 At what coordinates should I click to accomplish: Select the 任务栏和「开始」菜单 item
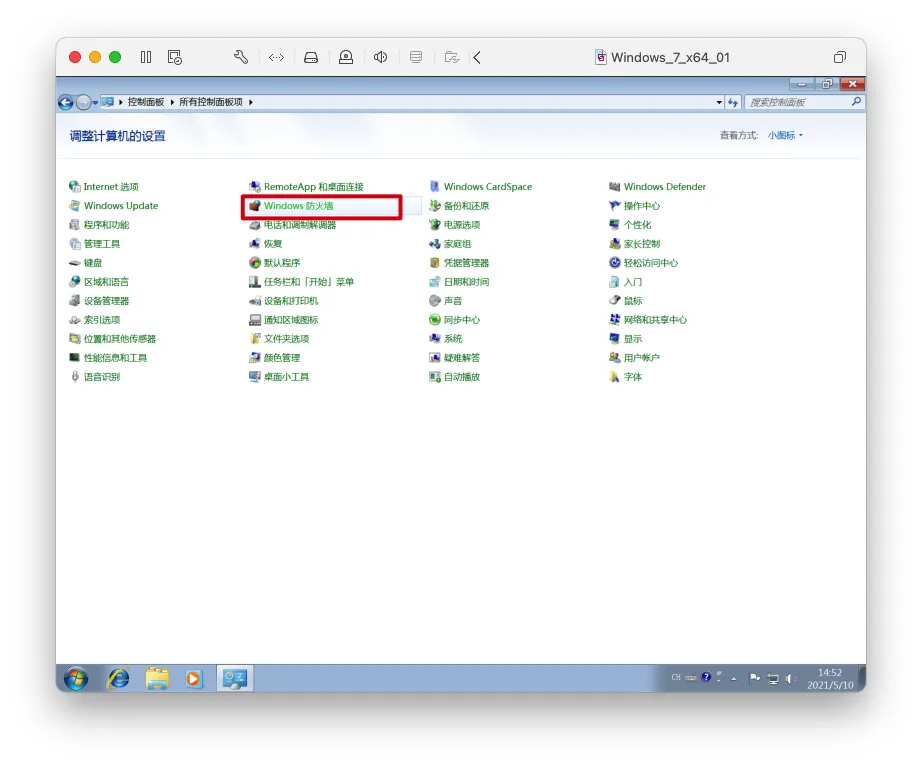pos(301,282)
